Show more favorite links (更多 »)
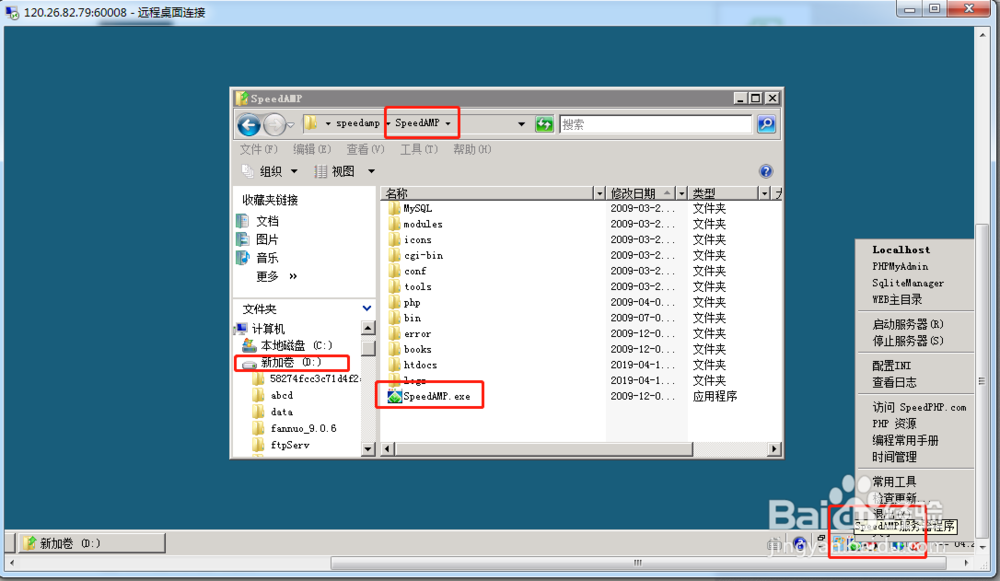The height and width of the screenshot is (581, 1000). point(276,276)
